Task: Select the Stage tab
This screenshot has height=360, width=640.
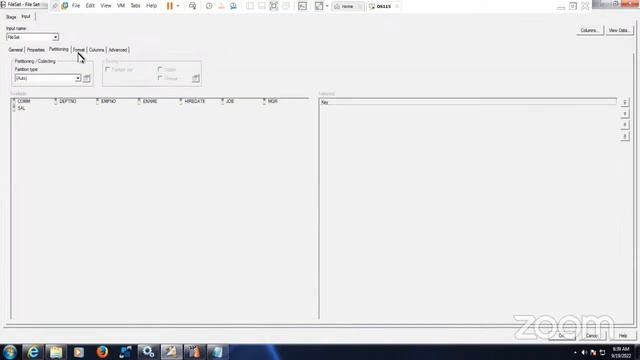Action: click(x=11, y=17)
